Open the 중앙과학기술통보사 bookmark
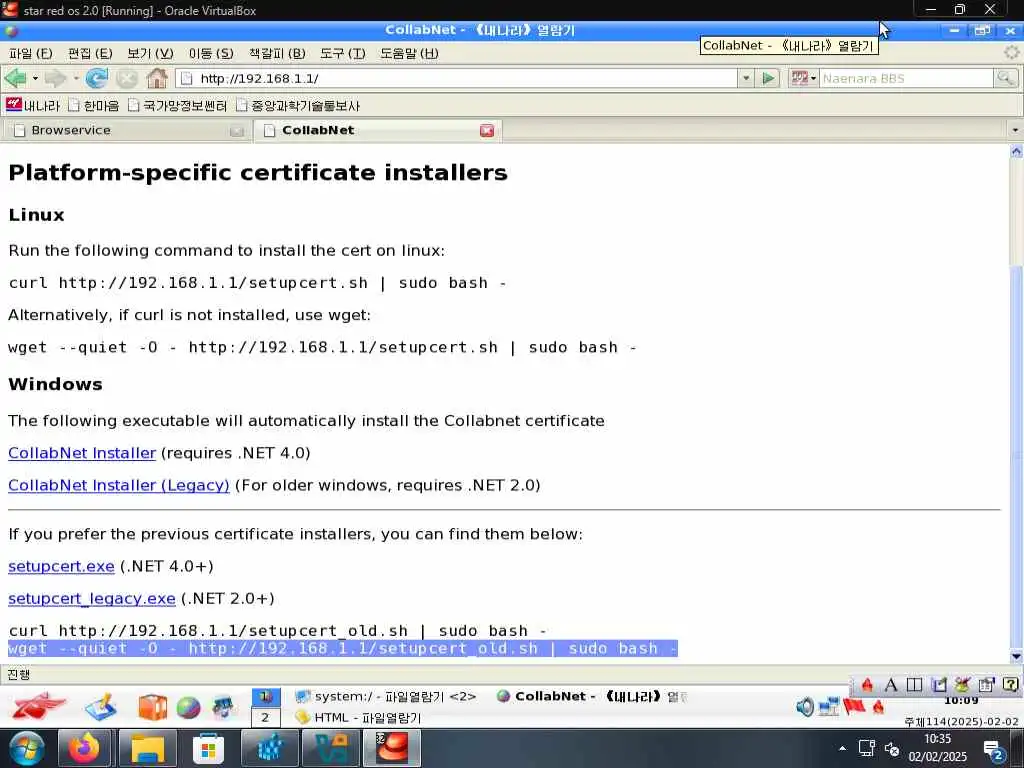 (x=298, y=105)
